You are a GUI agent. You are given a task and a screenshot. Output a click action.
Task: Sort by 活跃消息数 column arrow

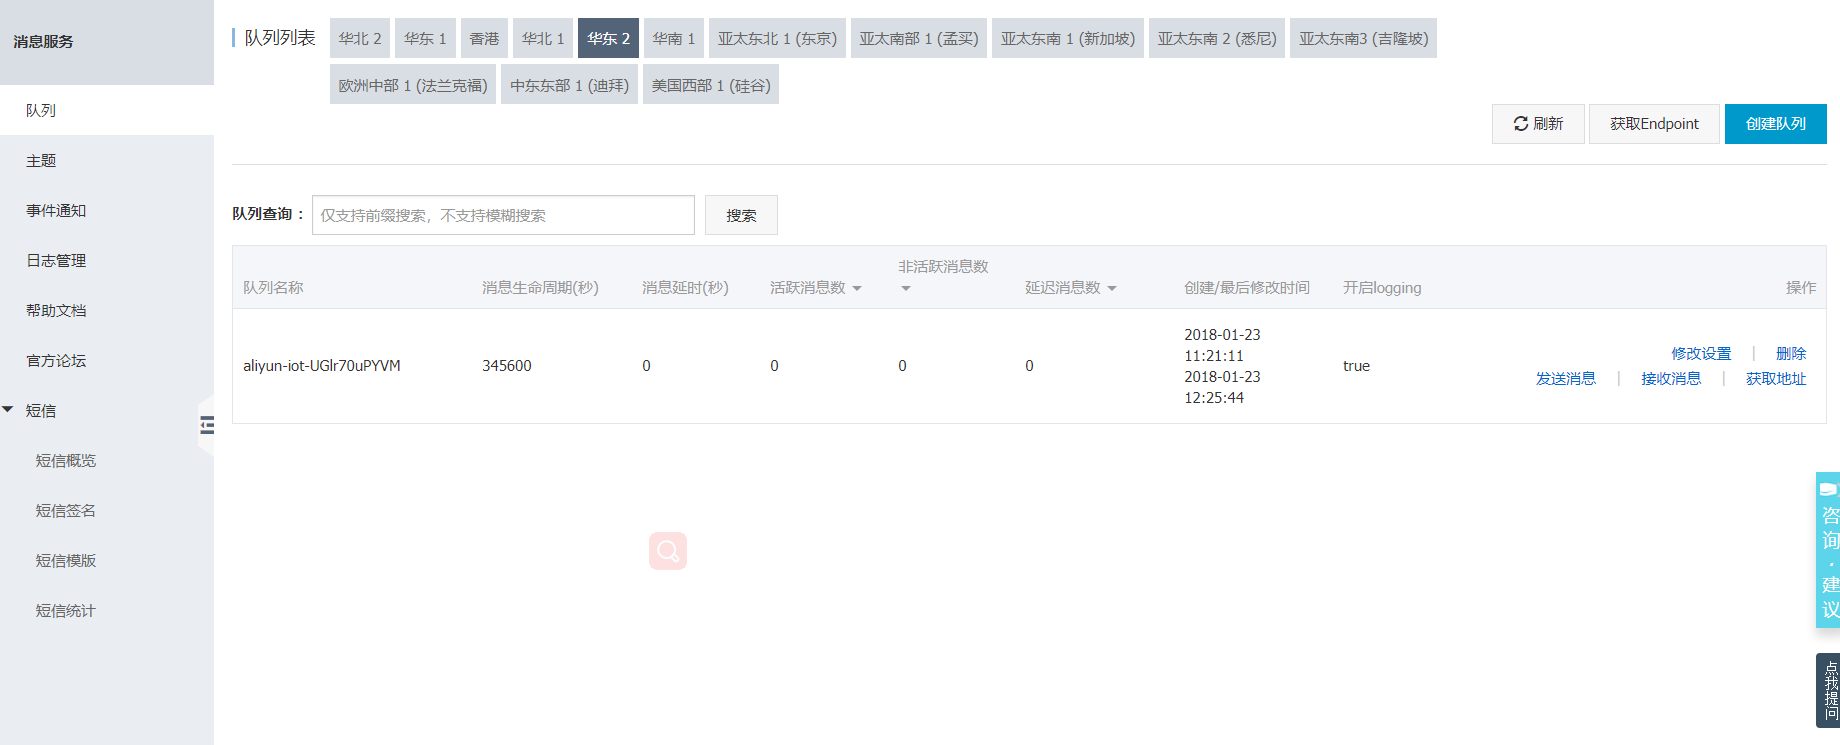[x=857, y=288]
